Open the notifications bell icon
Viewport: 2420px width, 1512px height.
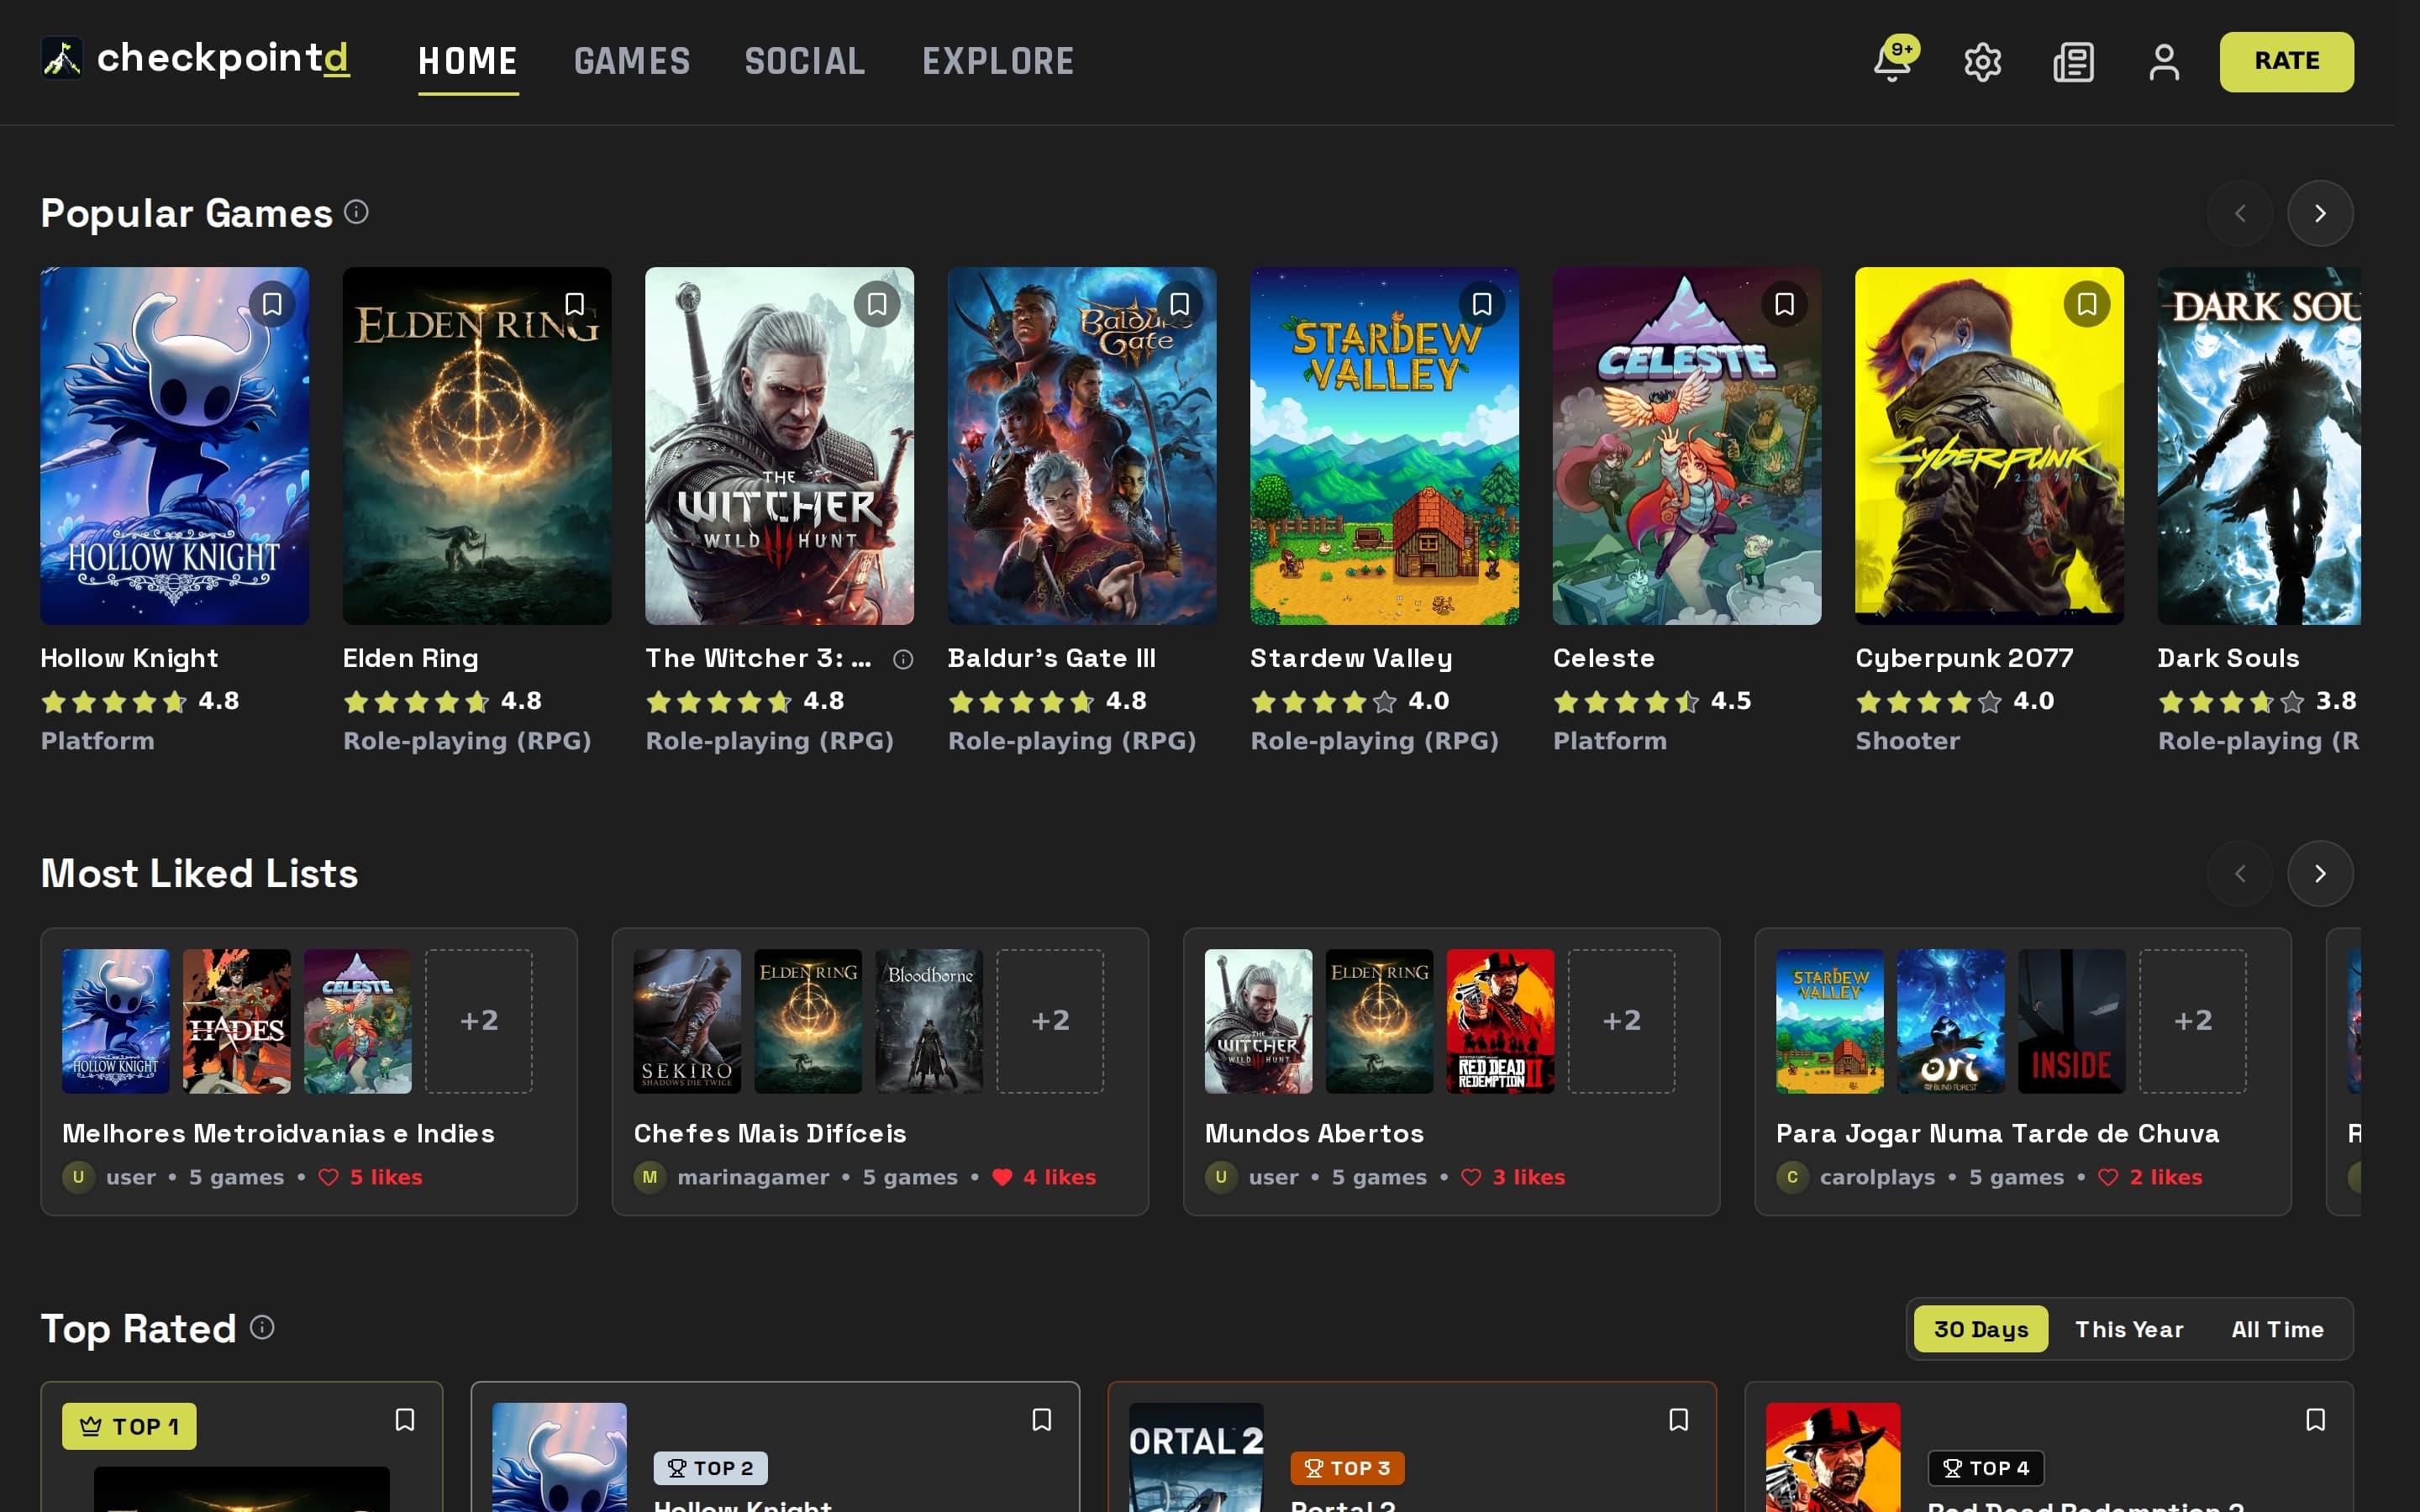tap(1892, 62)
